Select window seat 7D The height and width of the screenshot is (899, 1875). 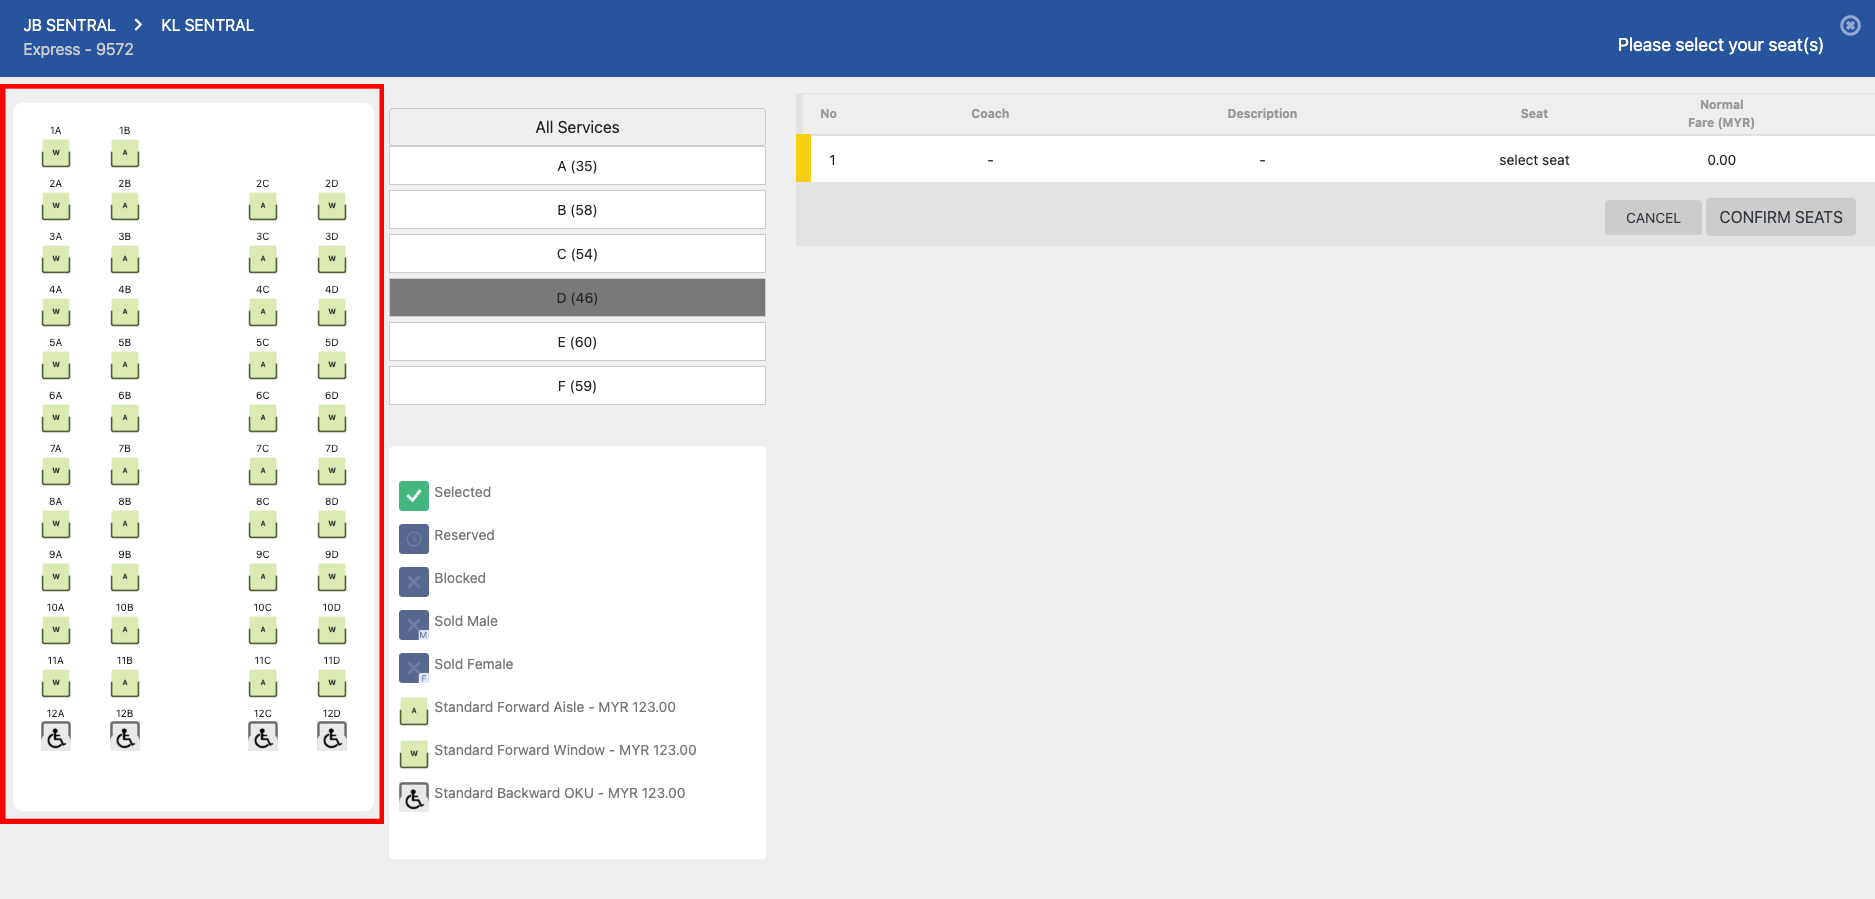click(x=332, y=472)
